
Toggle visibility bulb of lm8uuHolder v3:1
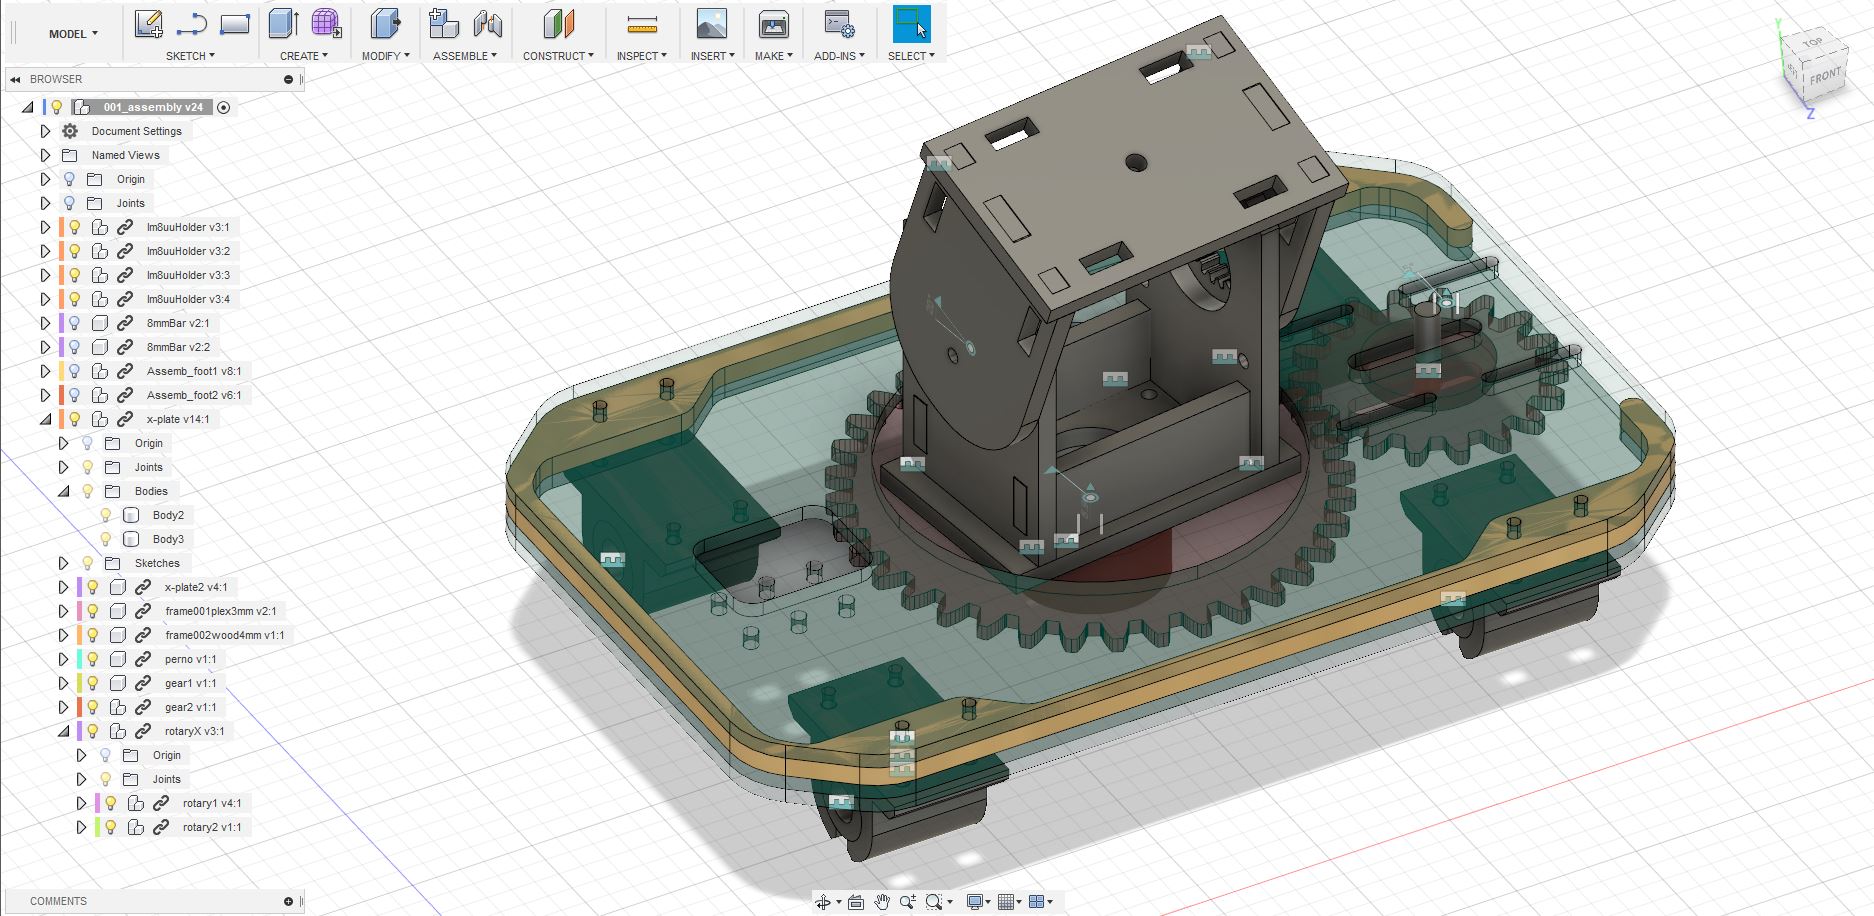click(x=74, y=227)
